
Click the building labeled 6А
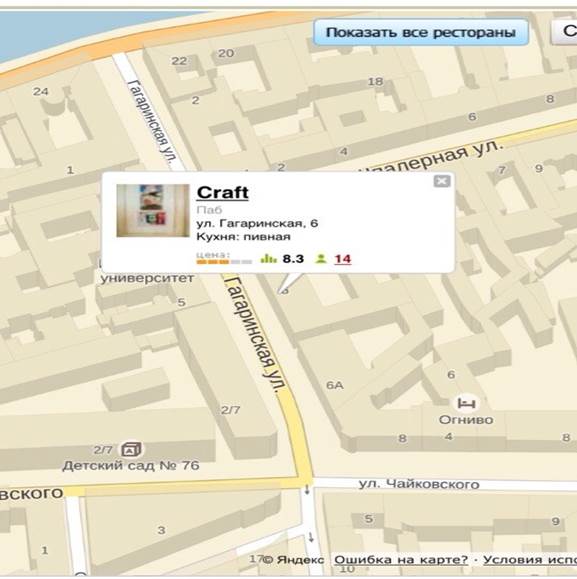pos(335,386)
